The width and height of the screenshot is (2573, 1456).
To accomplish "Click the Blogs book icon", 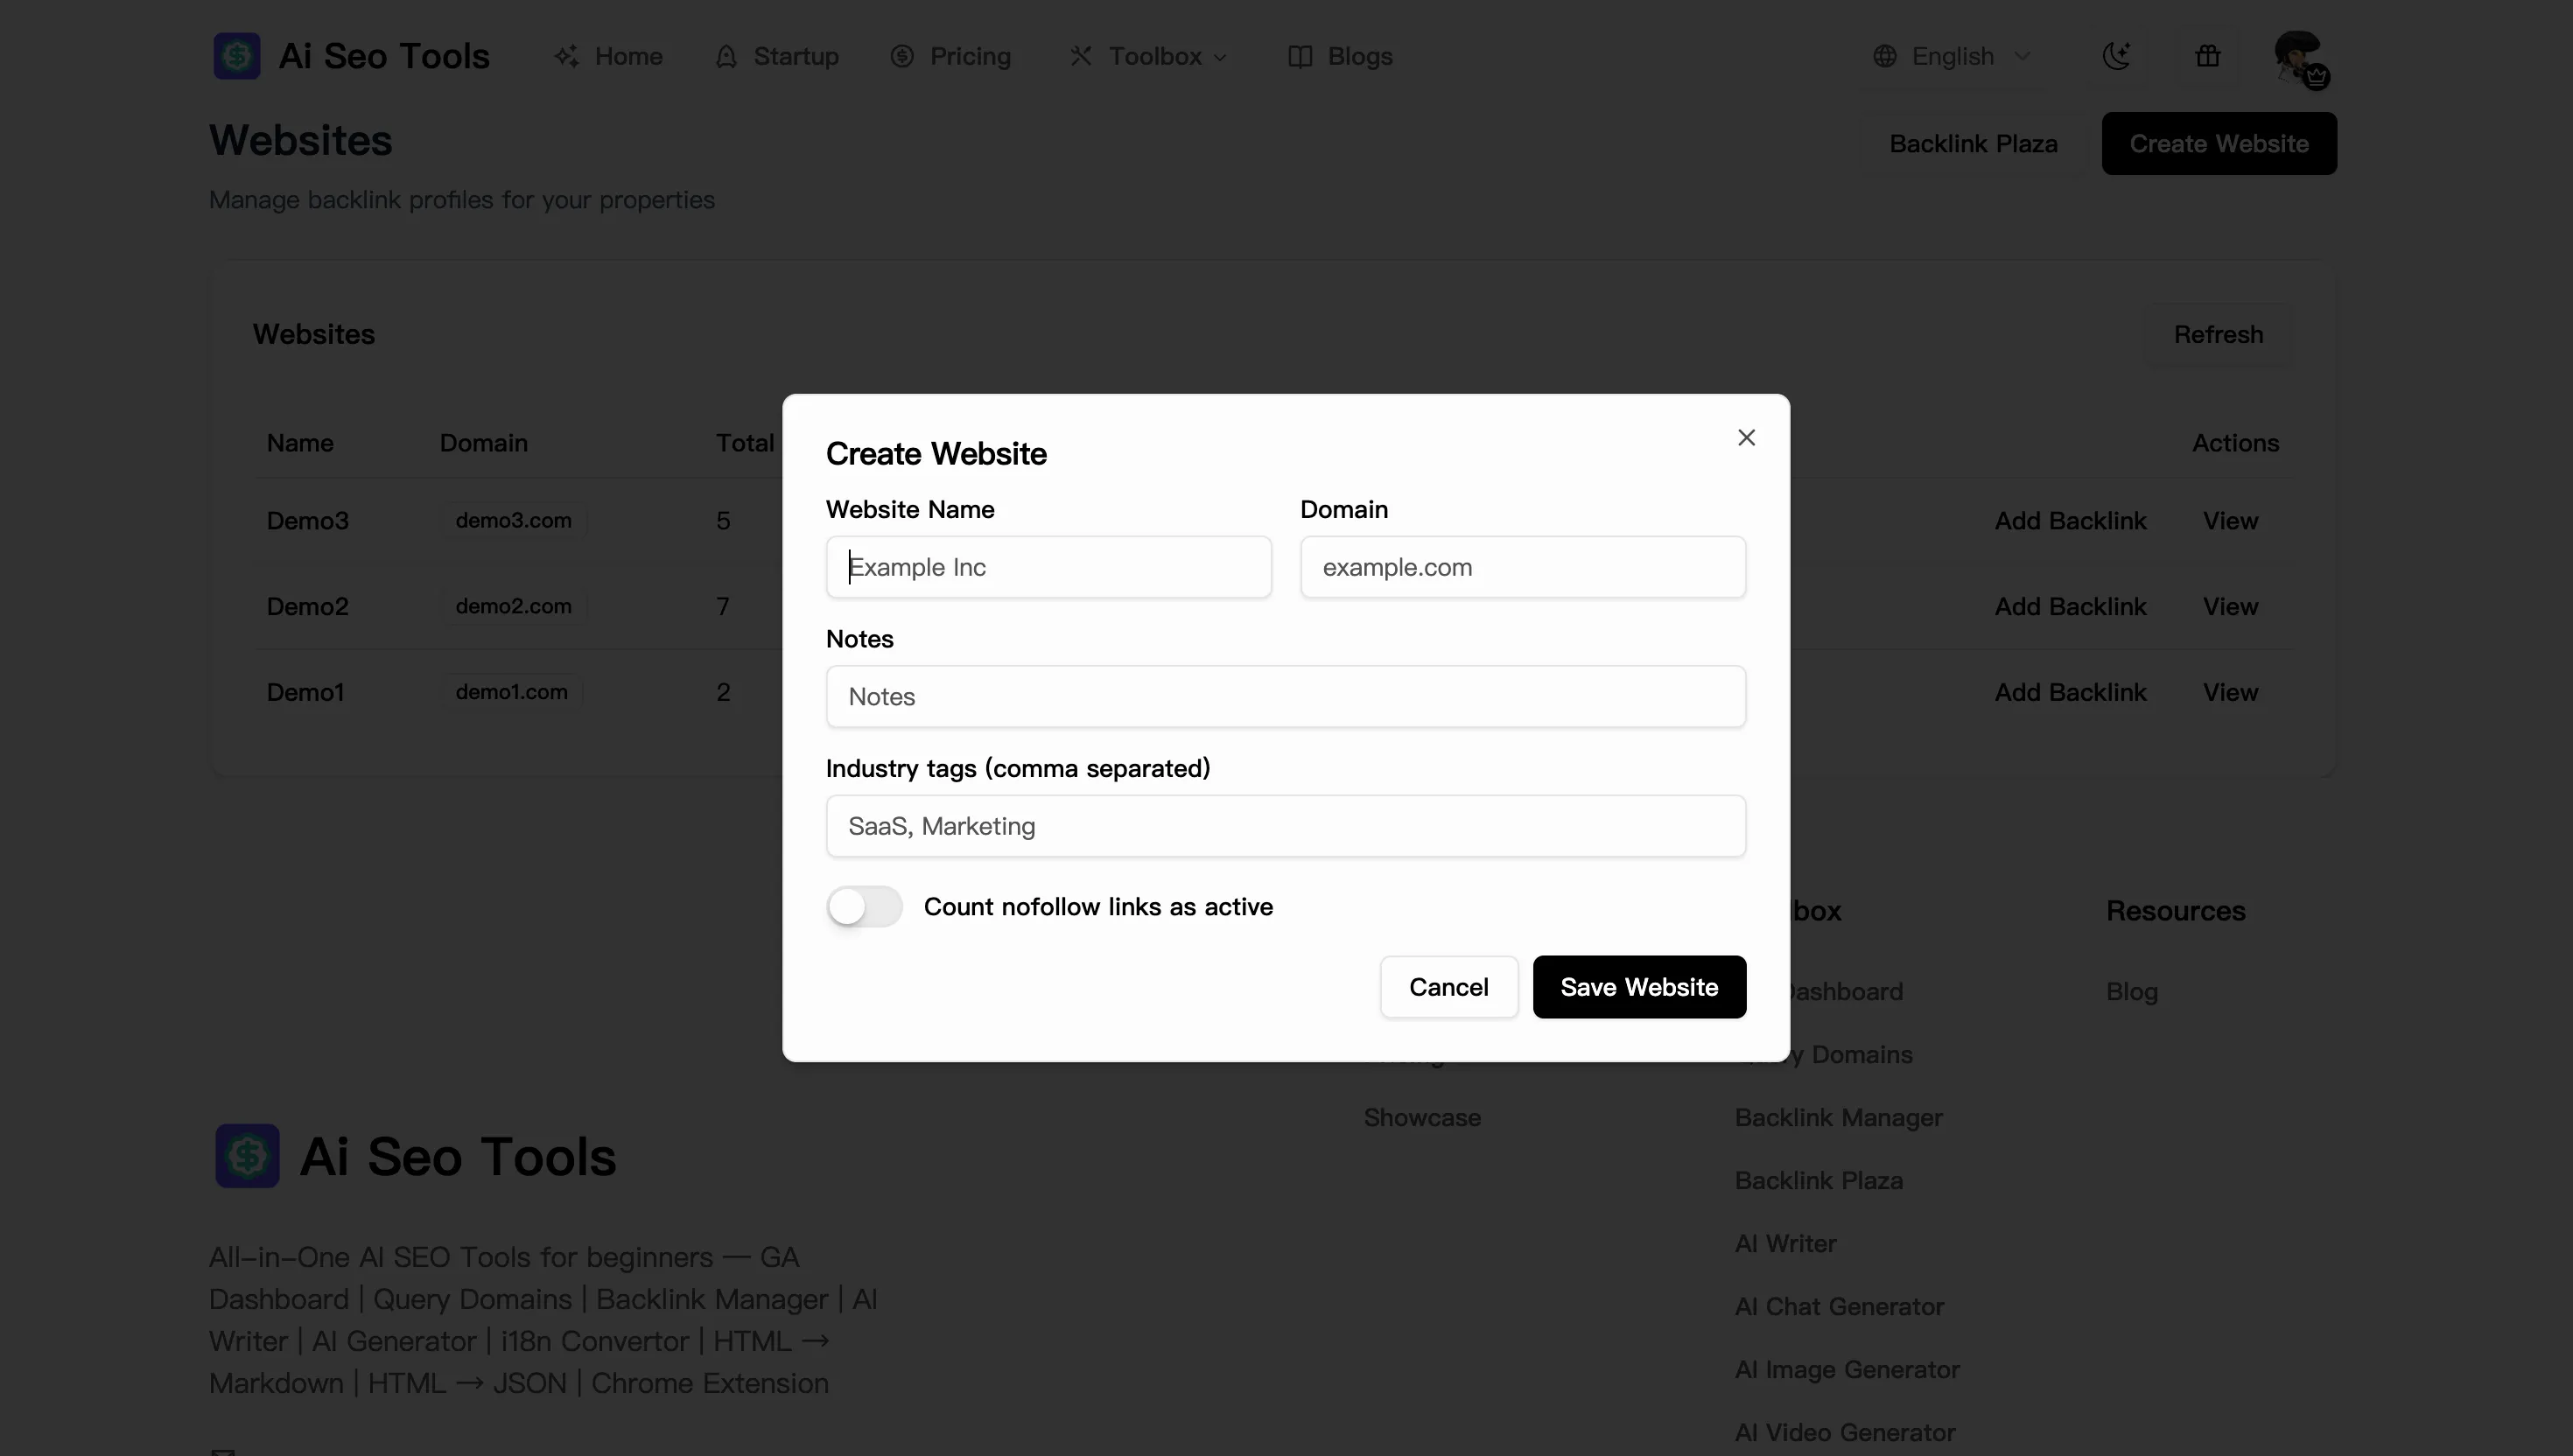I will 1299,56.
